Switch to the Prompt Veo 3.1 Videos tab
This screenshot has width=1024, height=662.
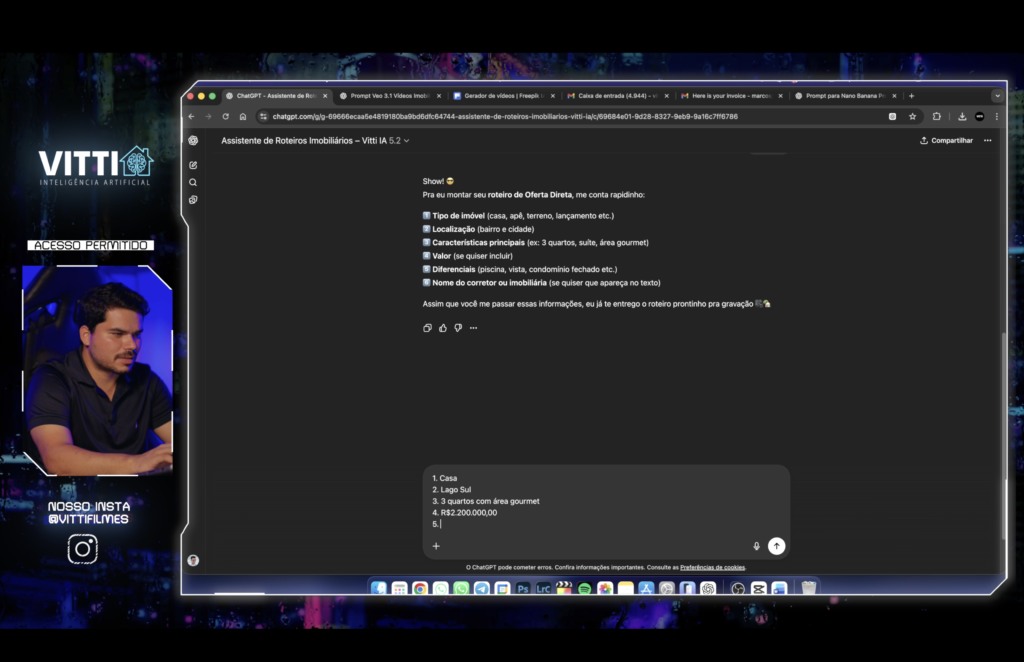(x=388, y=96)
